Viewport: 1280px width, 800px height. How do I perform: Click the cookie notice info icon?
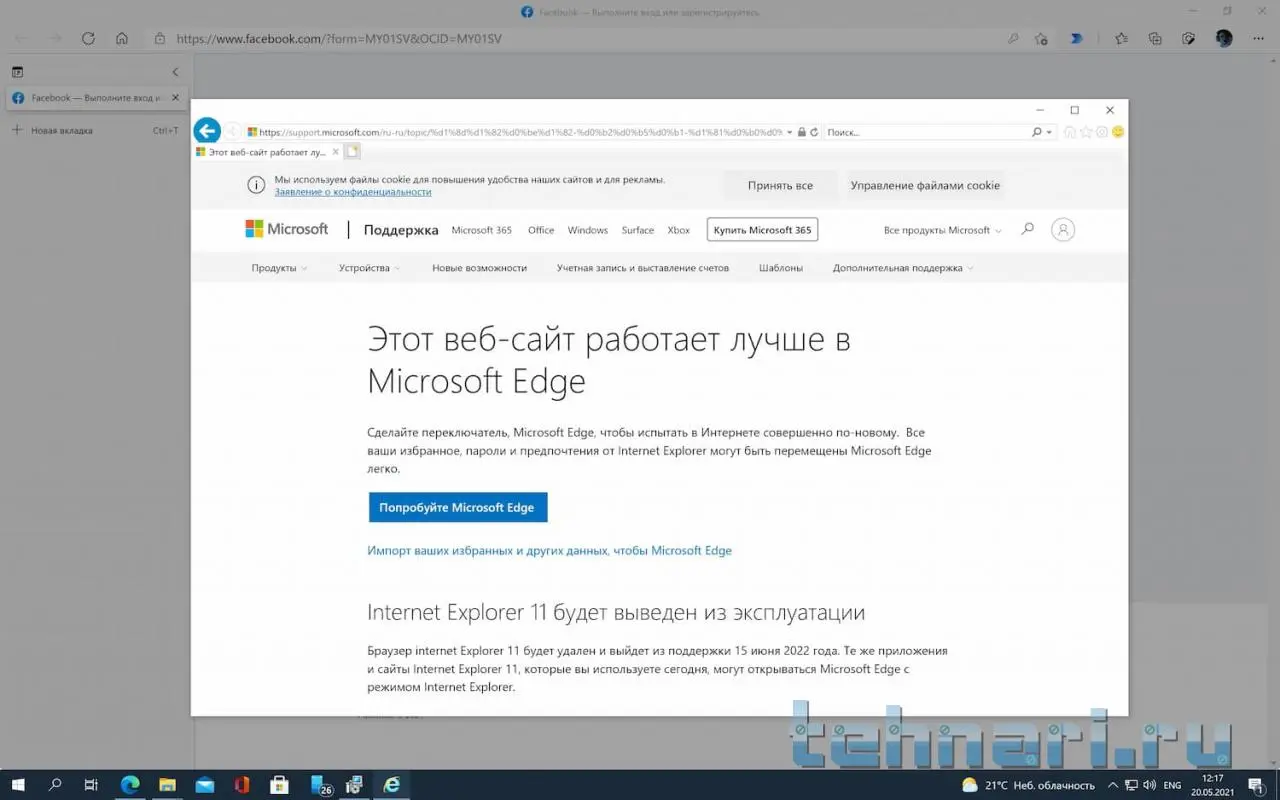256,185
